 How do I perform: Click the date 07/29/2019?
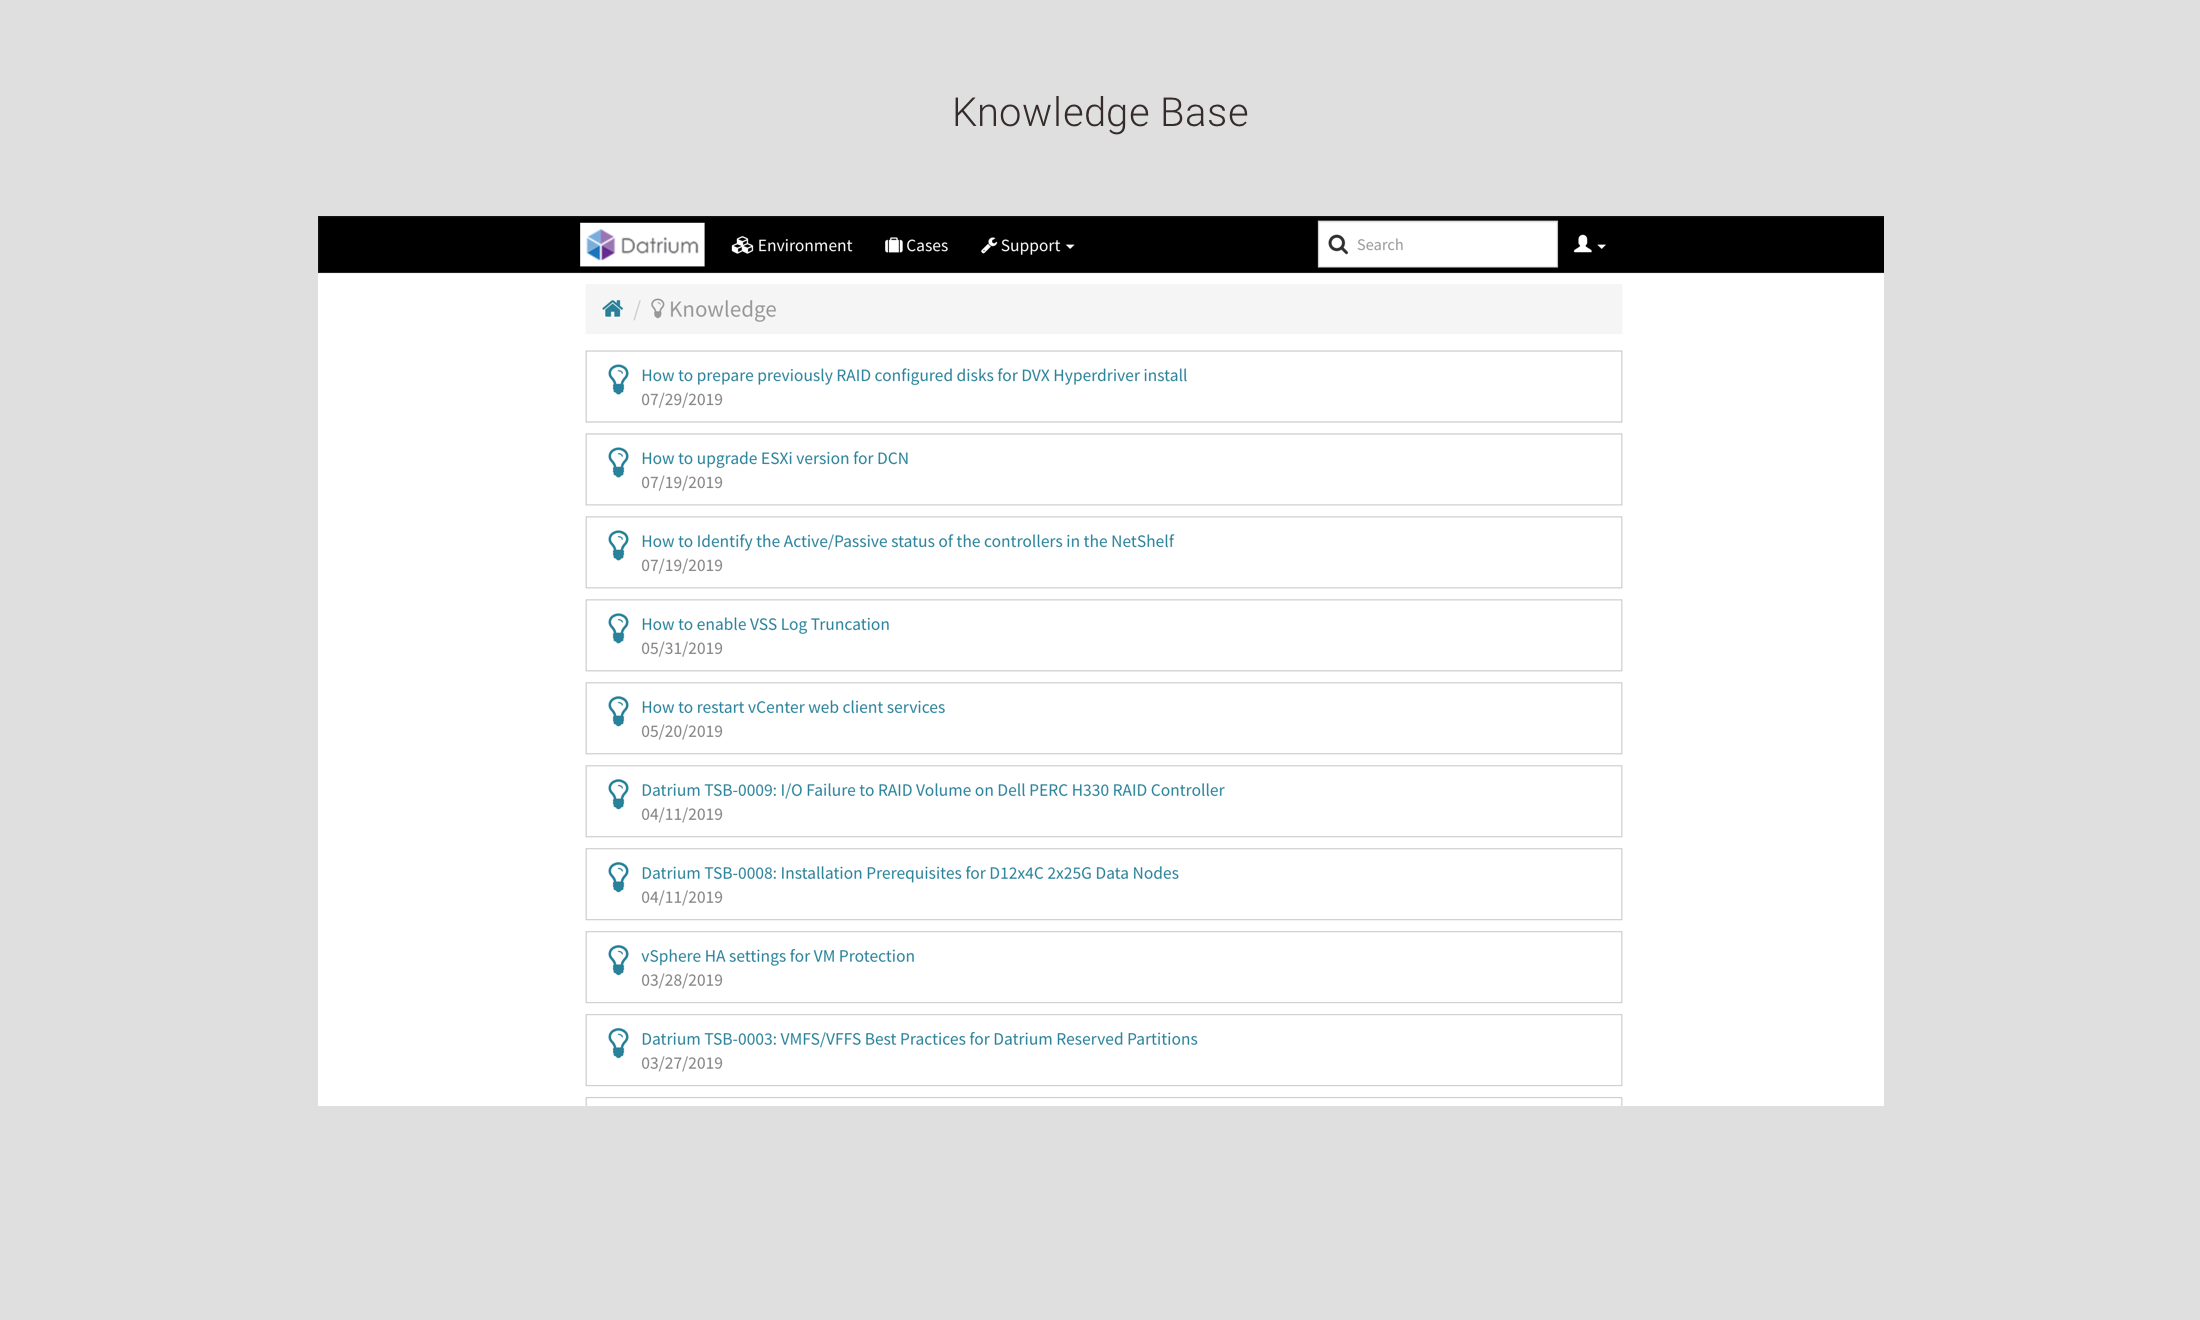(682, 399)
